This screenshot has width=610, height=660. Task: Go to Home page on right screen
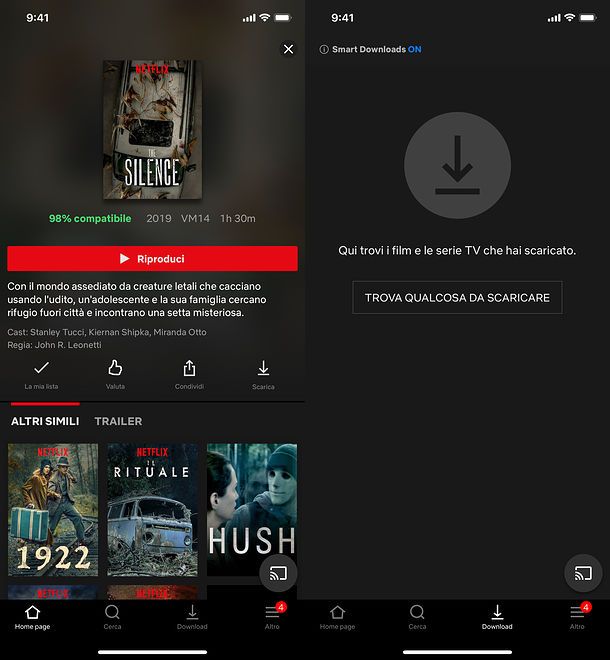click(x=337, y=617)
